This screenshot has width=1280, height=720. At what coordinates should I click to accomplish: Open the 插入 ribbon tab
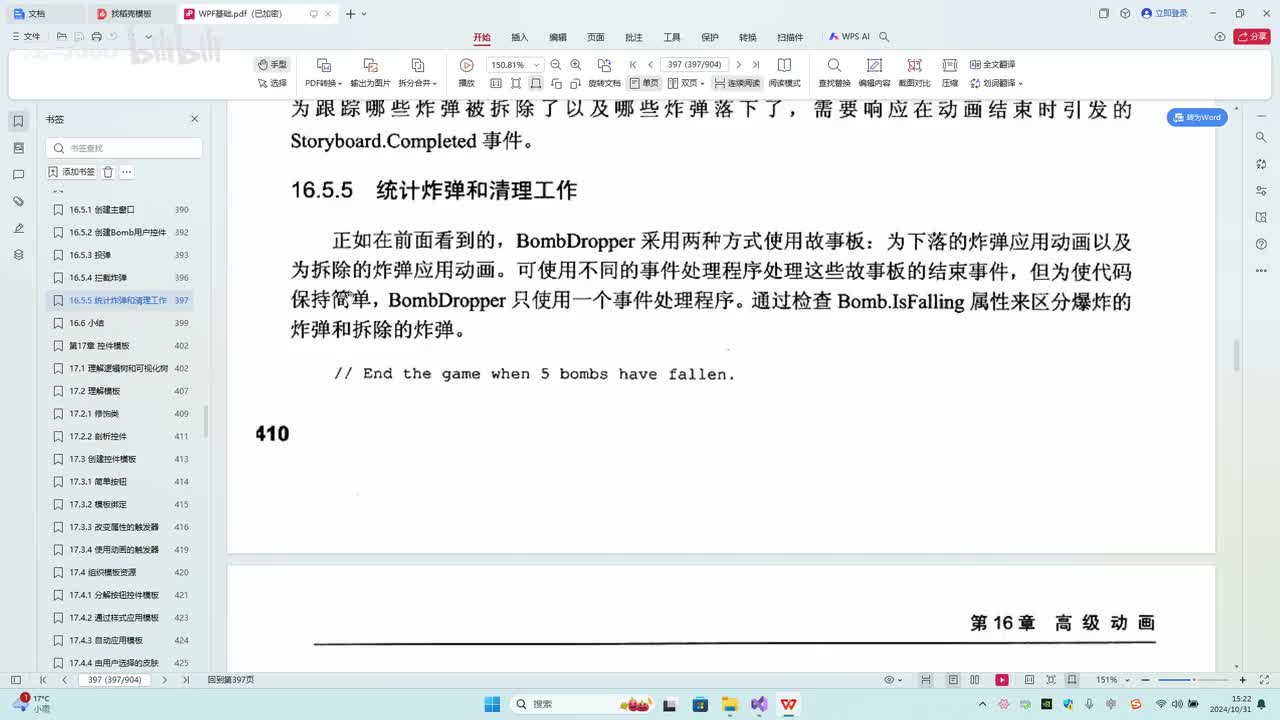(x=520, y=37)
